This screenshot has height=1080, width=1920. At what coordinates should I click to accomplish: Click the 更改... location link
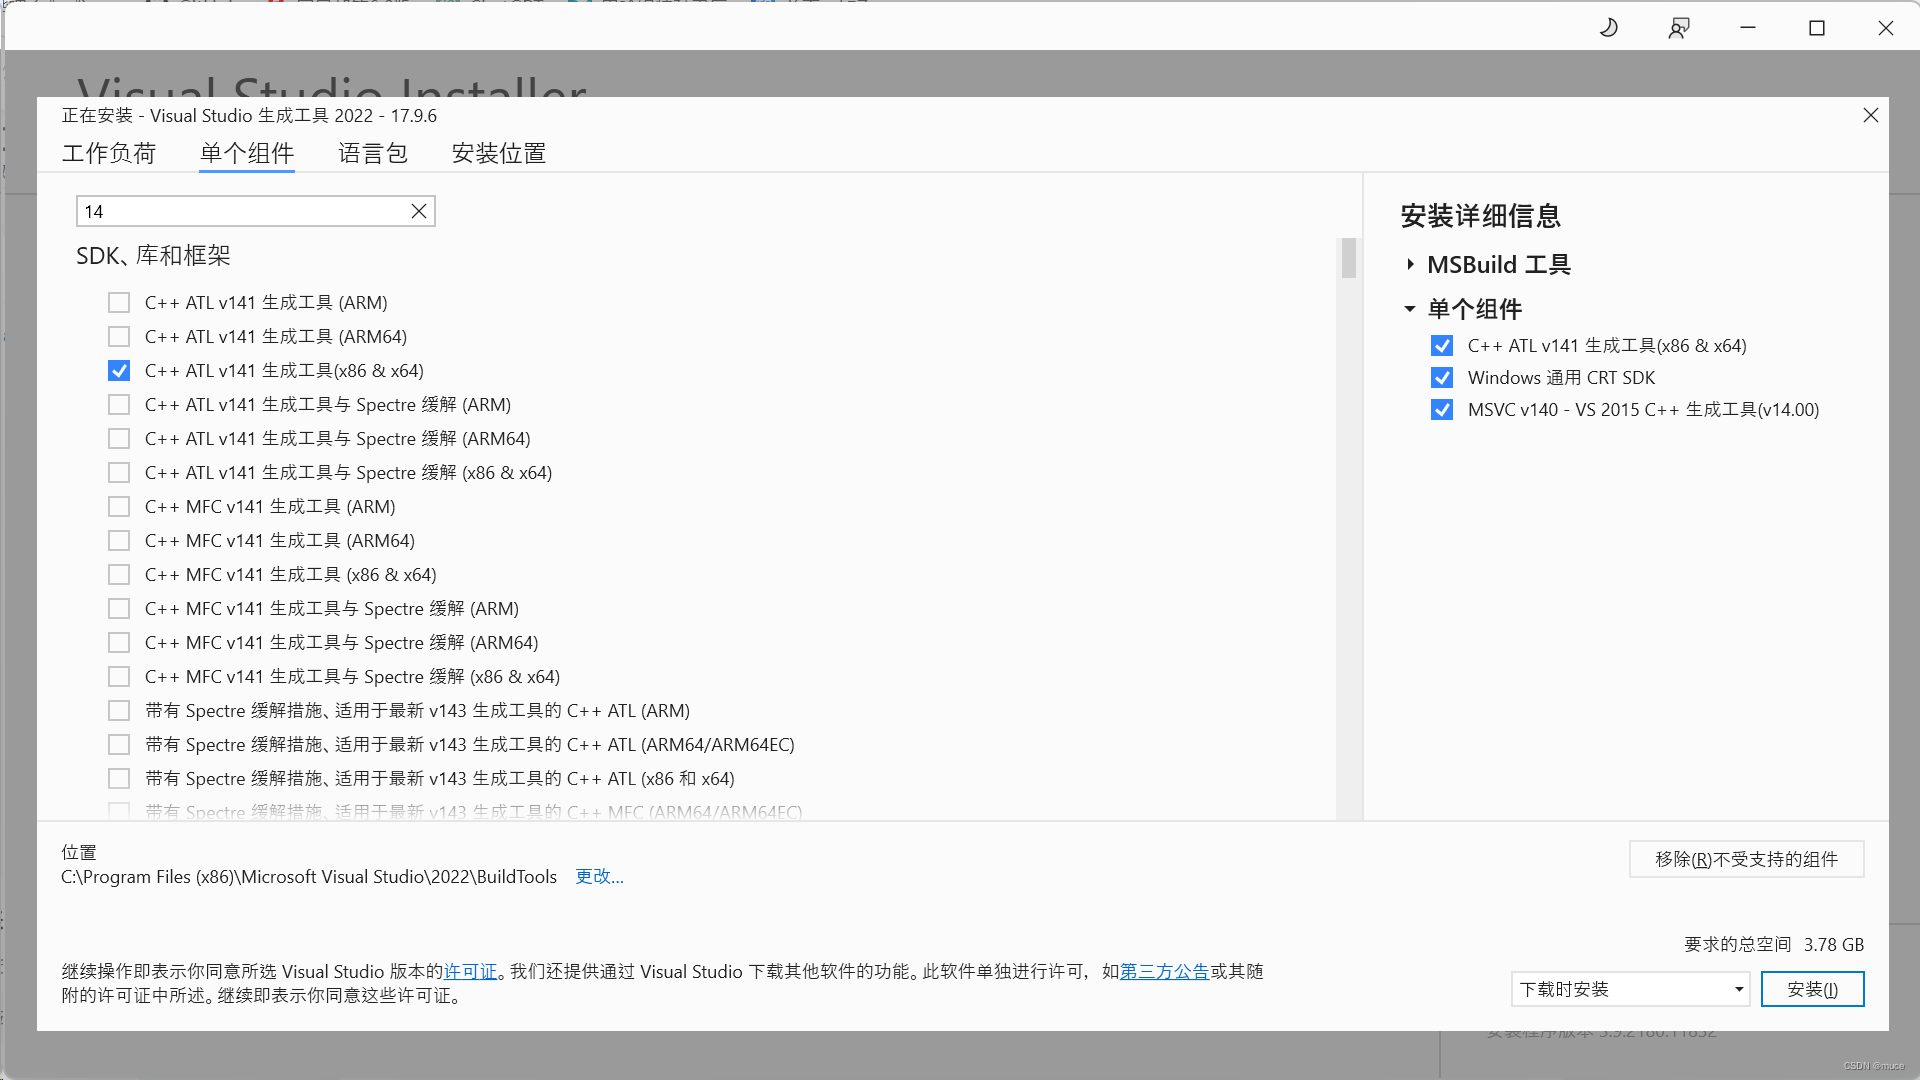[x=599, y=877]
